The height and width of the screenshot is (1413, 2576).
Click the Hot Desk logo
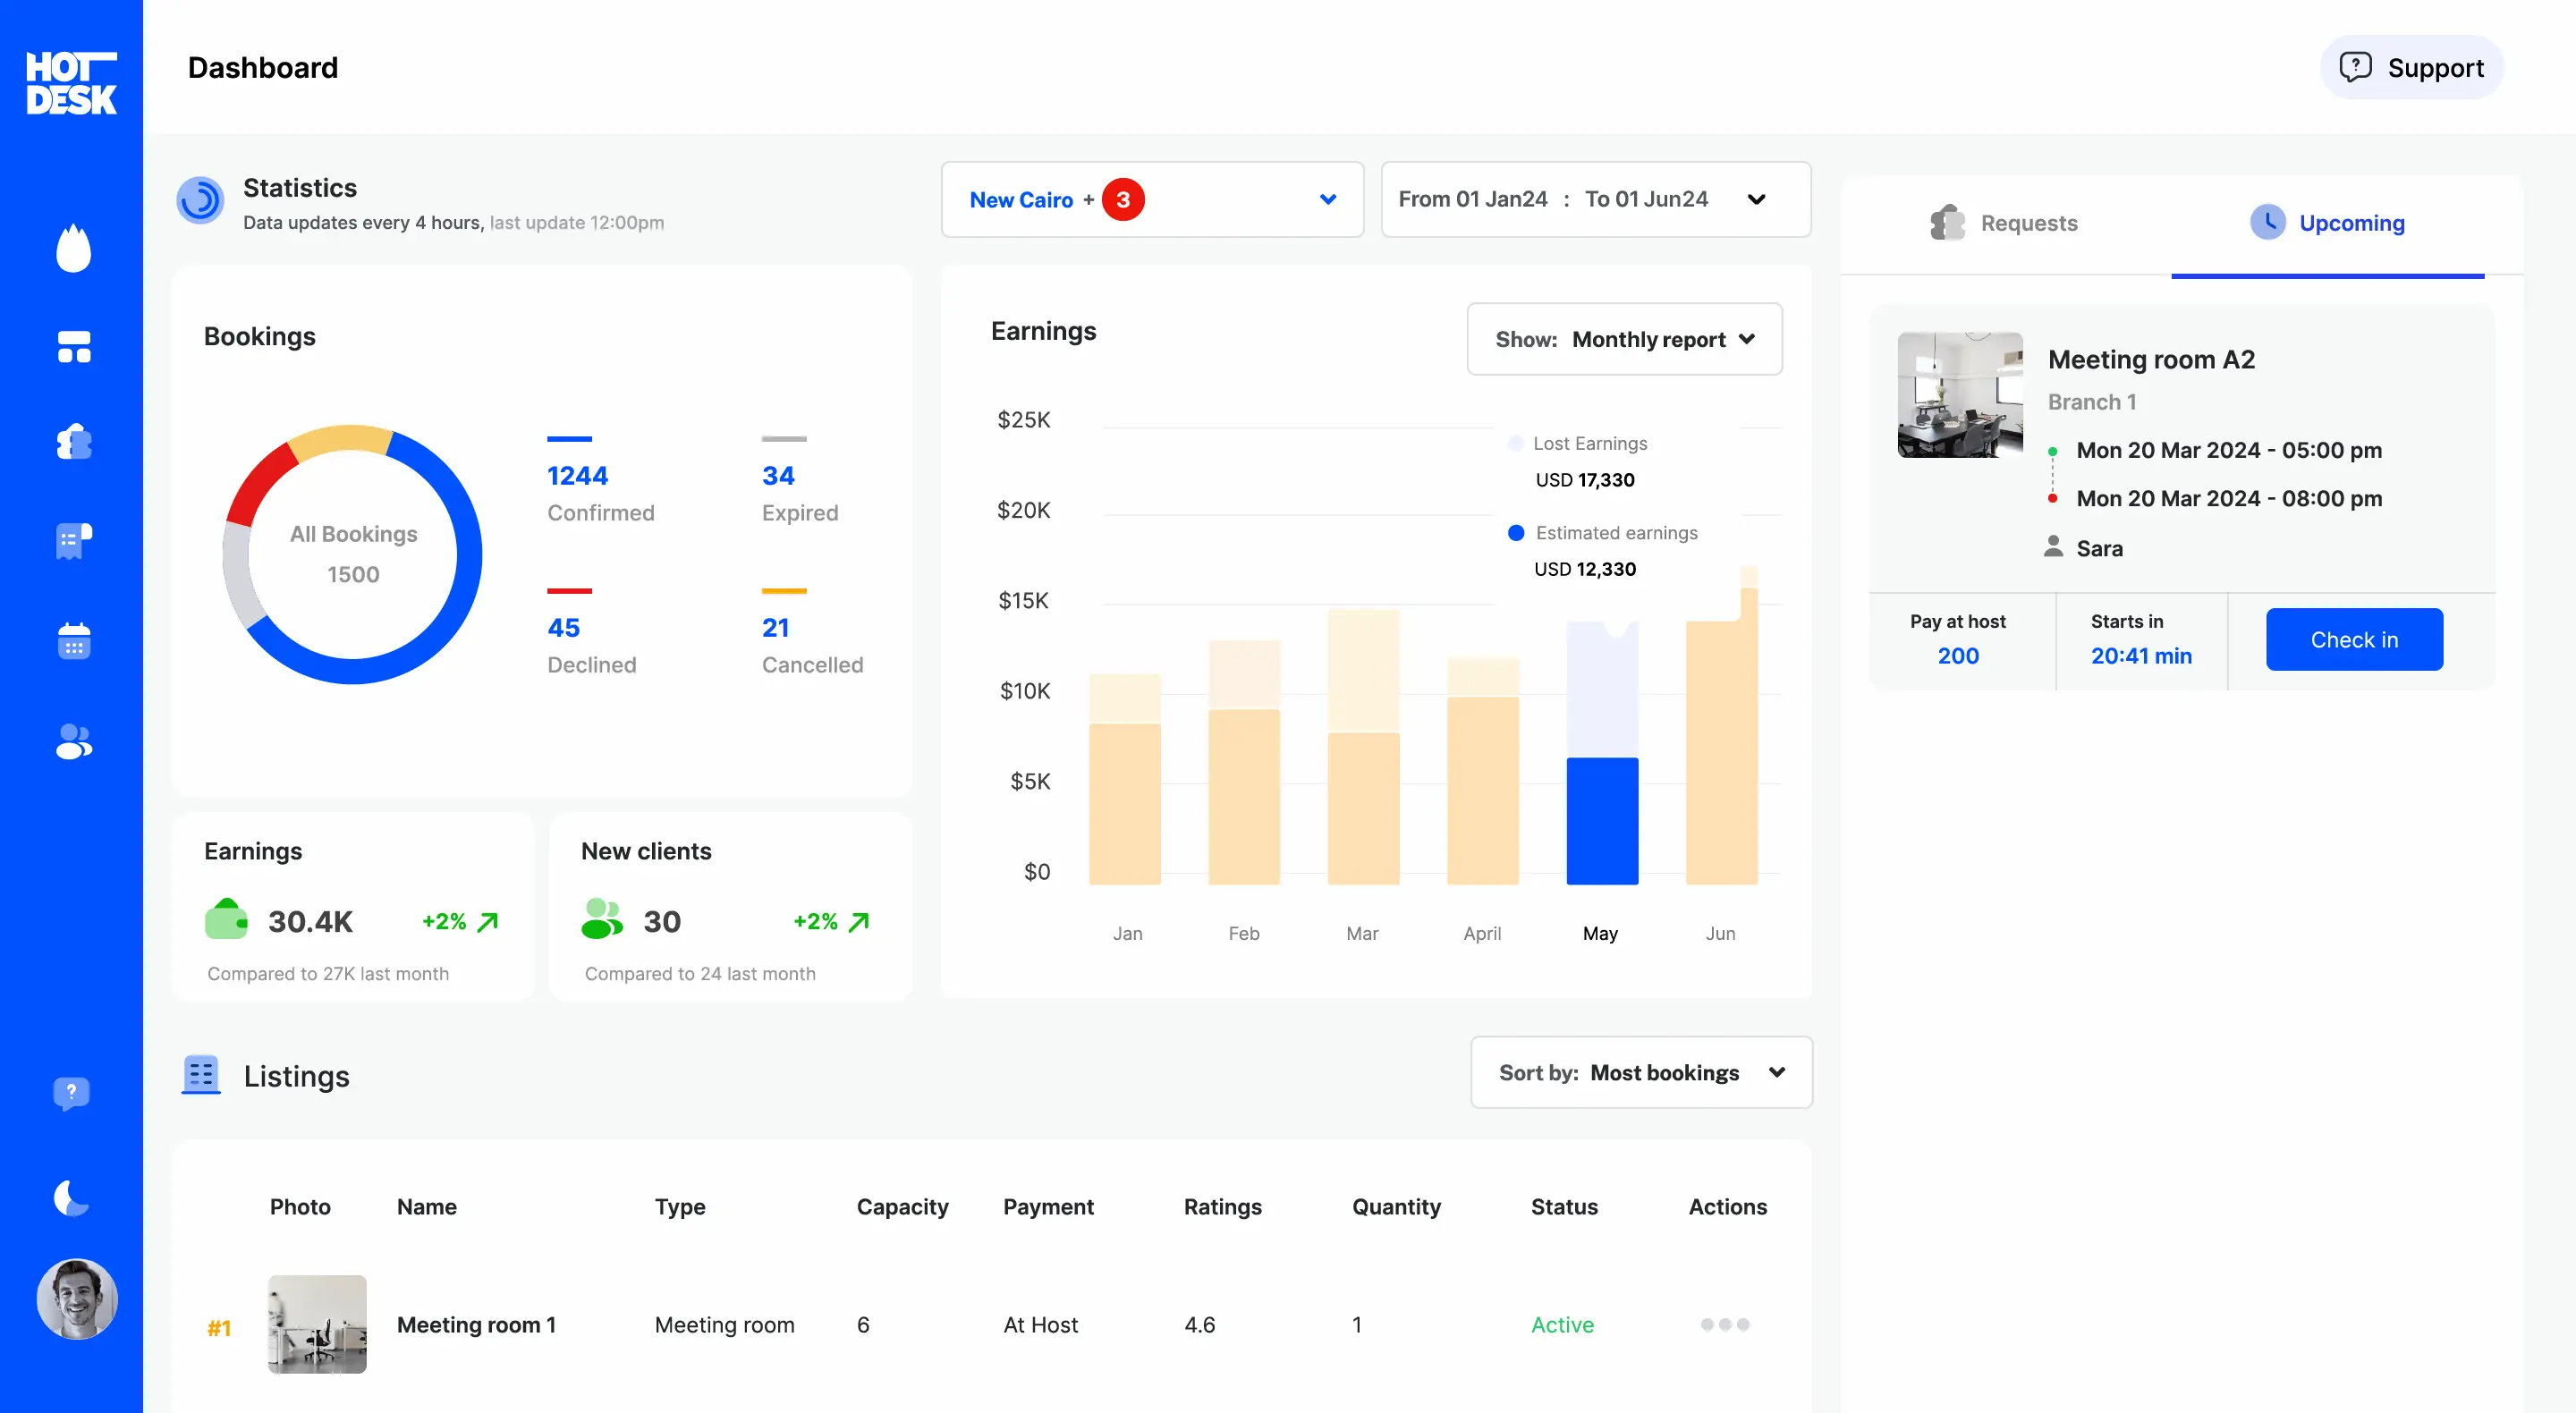pos(71,82)
